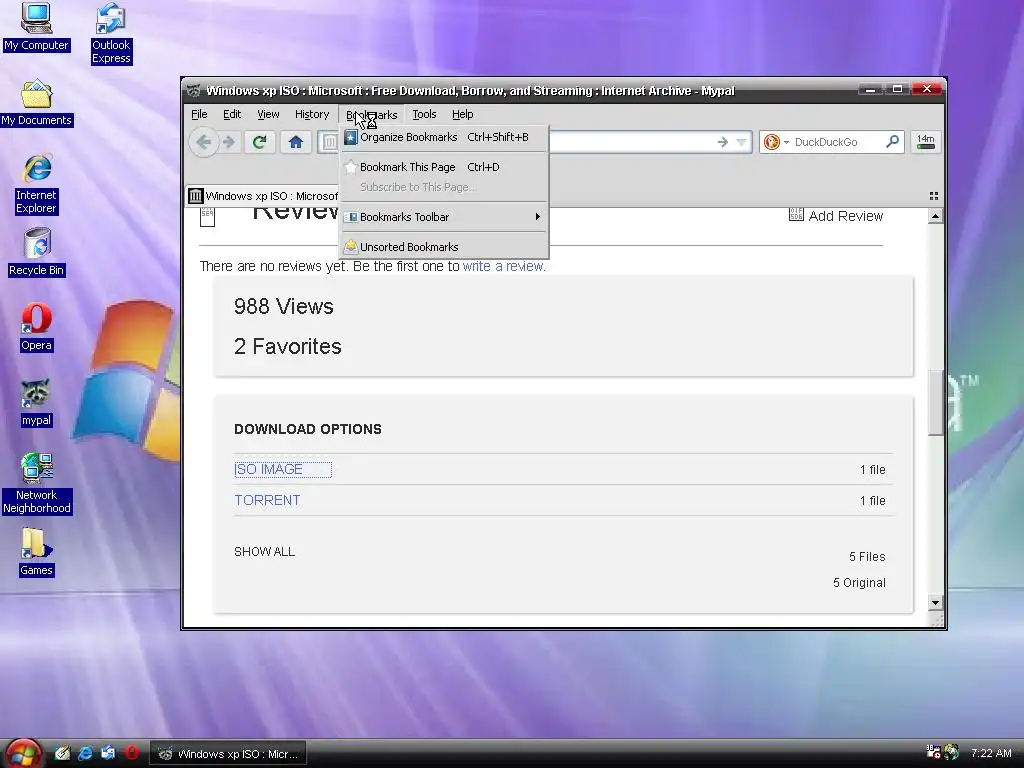The image size is (1024, 768).
Task: Choose Bookmark This Page entry
Action: [x=444, y=167]
